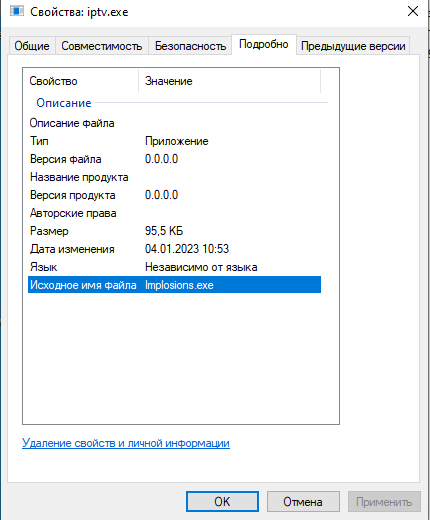This screenshot has width=430, height=520.
Task: Click the 0.0.0.0 value of Версия продукта
Action: [161, 195]
